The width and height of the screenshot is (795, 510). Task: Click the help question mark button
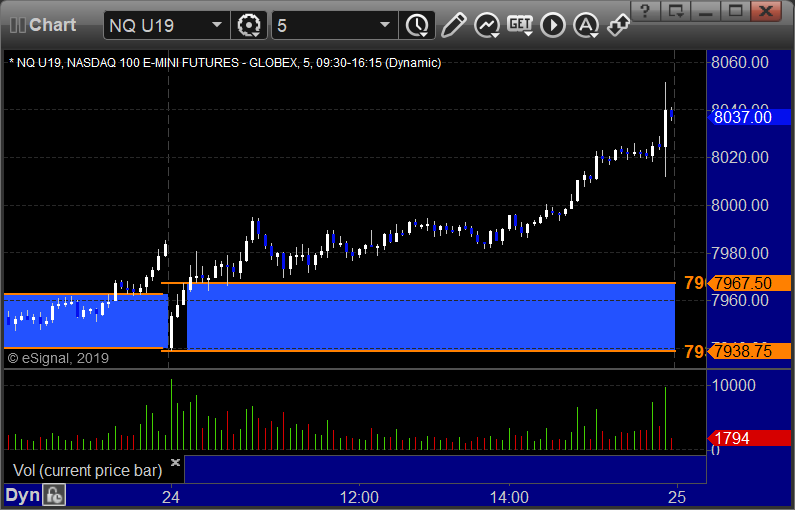pos(645,11)
